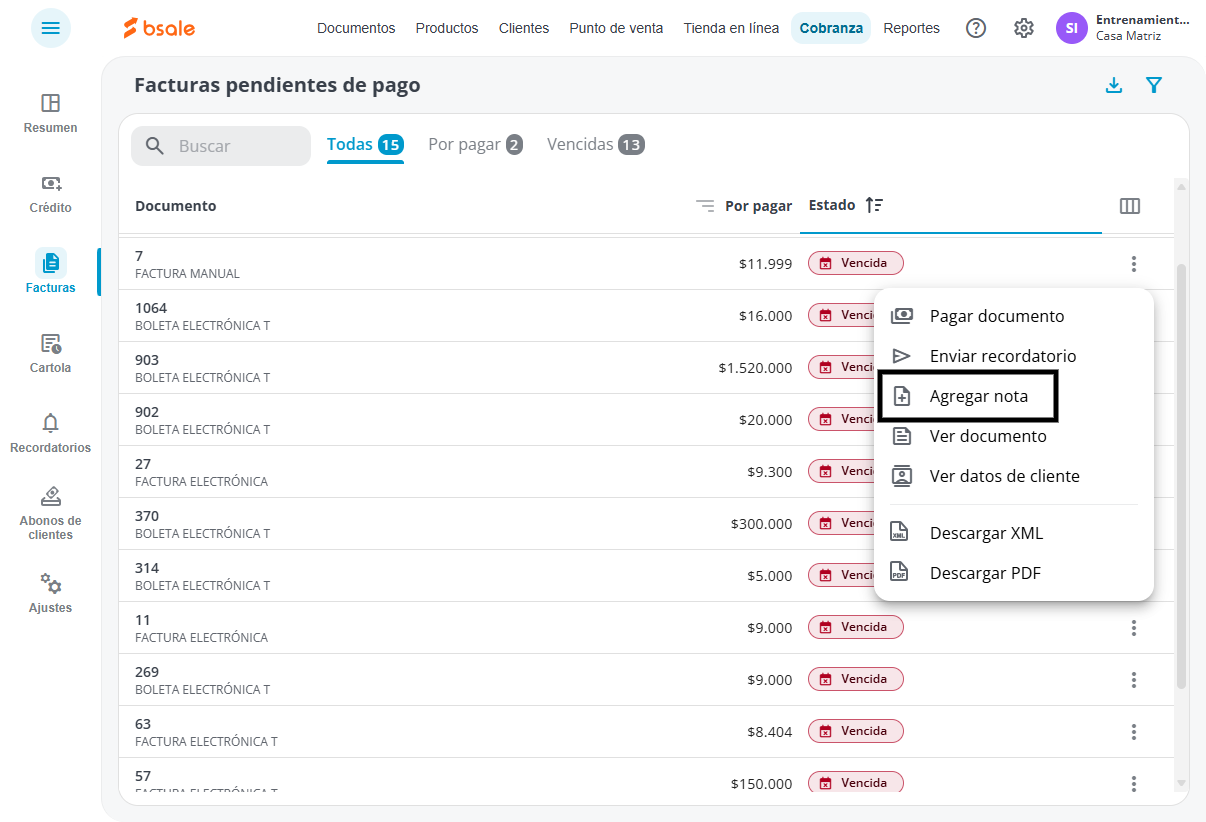Viewport: 1206px width, 822px height.
Task: Open the three-dot menu for document 11
Action: pyautogui.click(x=1134, y=628)
